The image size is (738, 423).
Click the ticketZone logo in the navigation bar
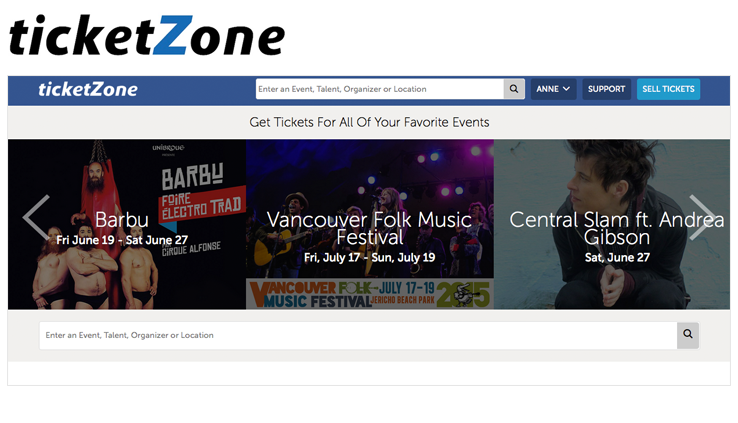coord(88,89)
